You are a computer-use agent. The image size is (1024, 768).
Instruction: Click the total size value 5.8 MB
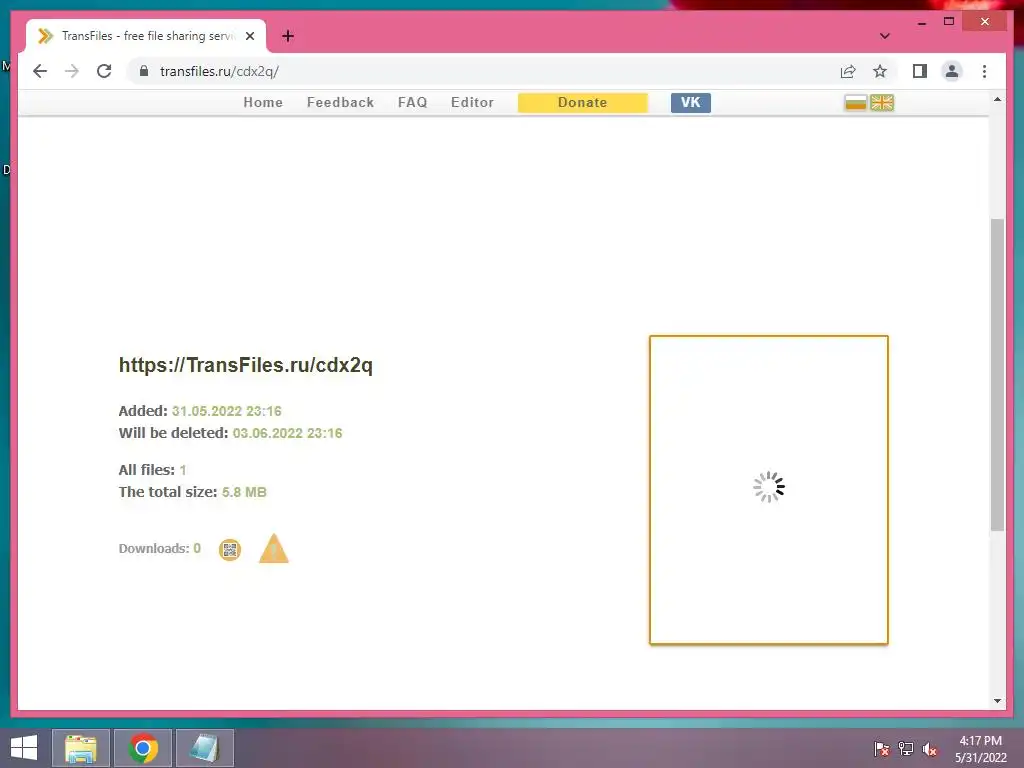click(x=244, y=492)
